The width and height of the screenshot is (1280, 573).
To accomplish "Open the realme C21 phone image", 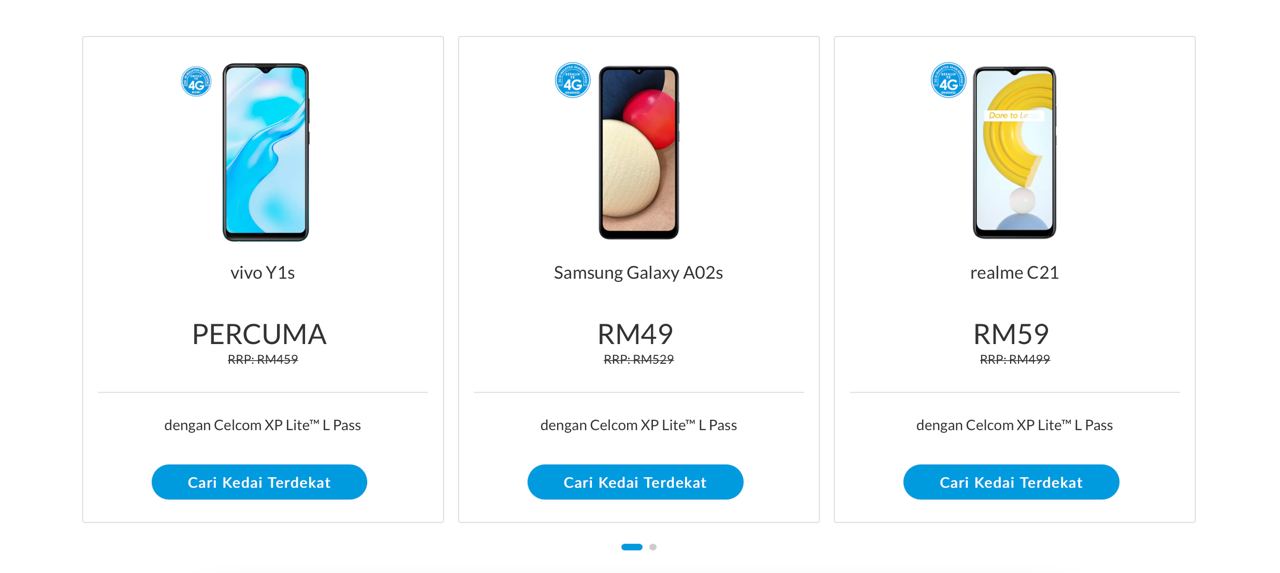I will point(1014,152).
